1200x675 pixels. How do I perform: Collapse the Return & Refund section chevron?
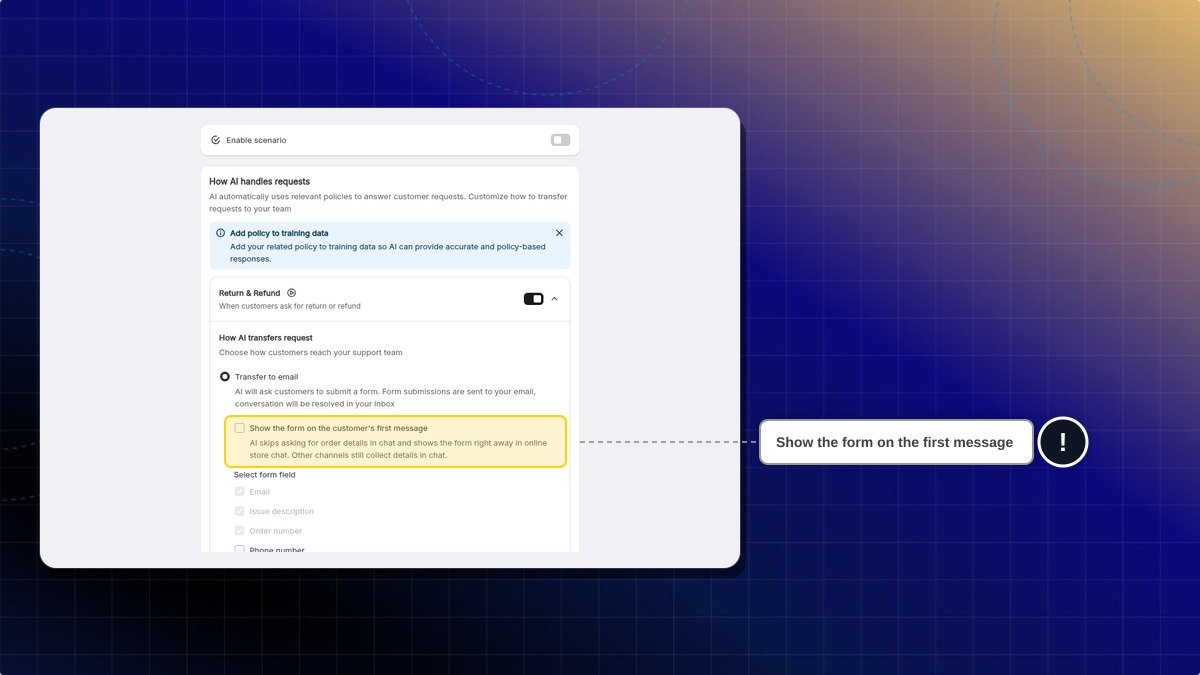(x=555, y=299)
